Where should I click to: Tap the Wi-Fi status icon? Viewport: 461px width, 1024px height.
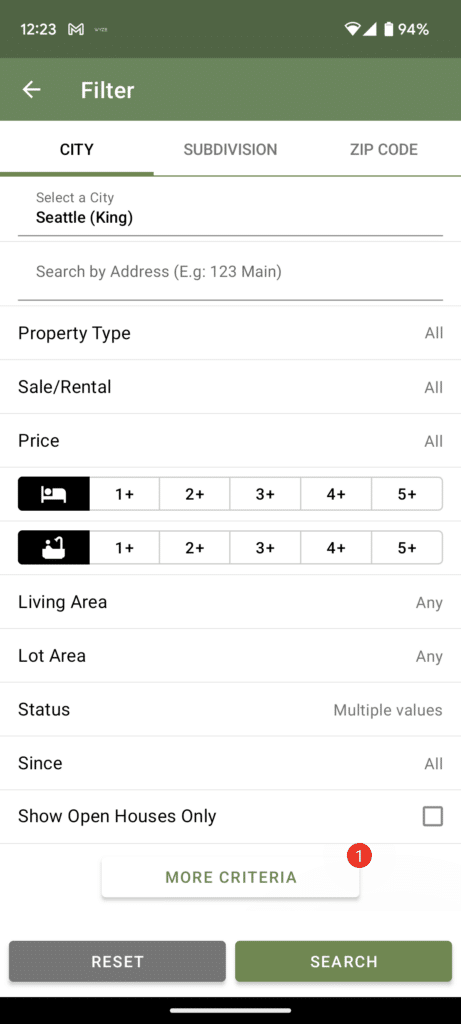[353, 29]
